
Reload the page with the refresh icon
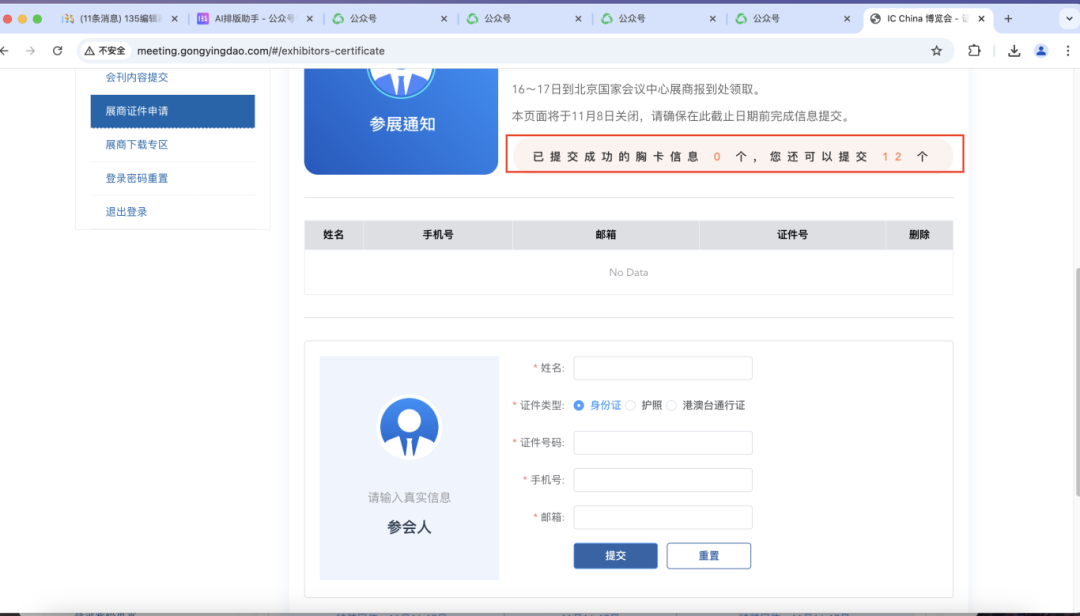click(57, 50)
